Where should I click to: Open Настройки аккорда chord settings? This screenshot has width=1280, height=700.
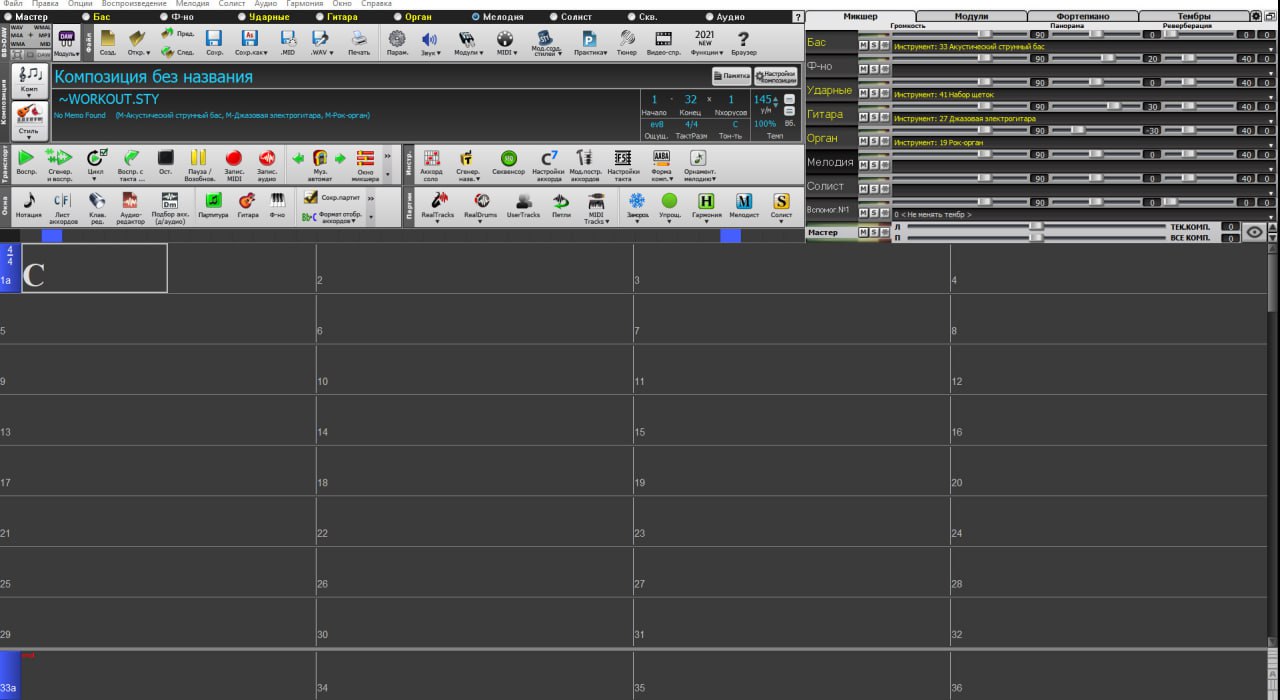(548, 163)
